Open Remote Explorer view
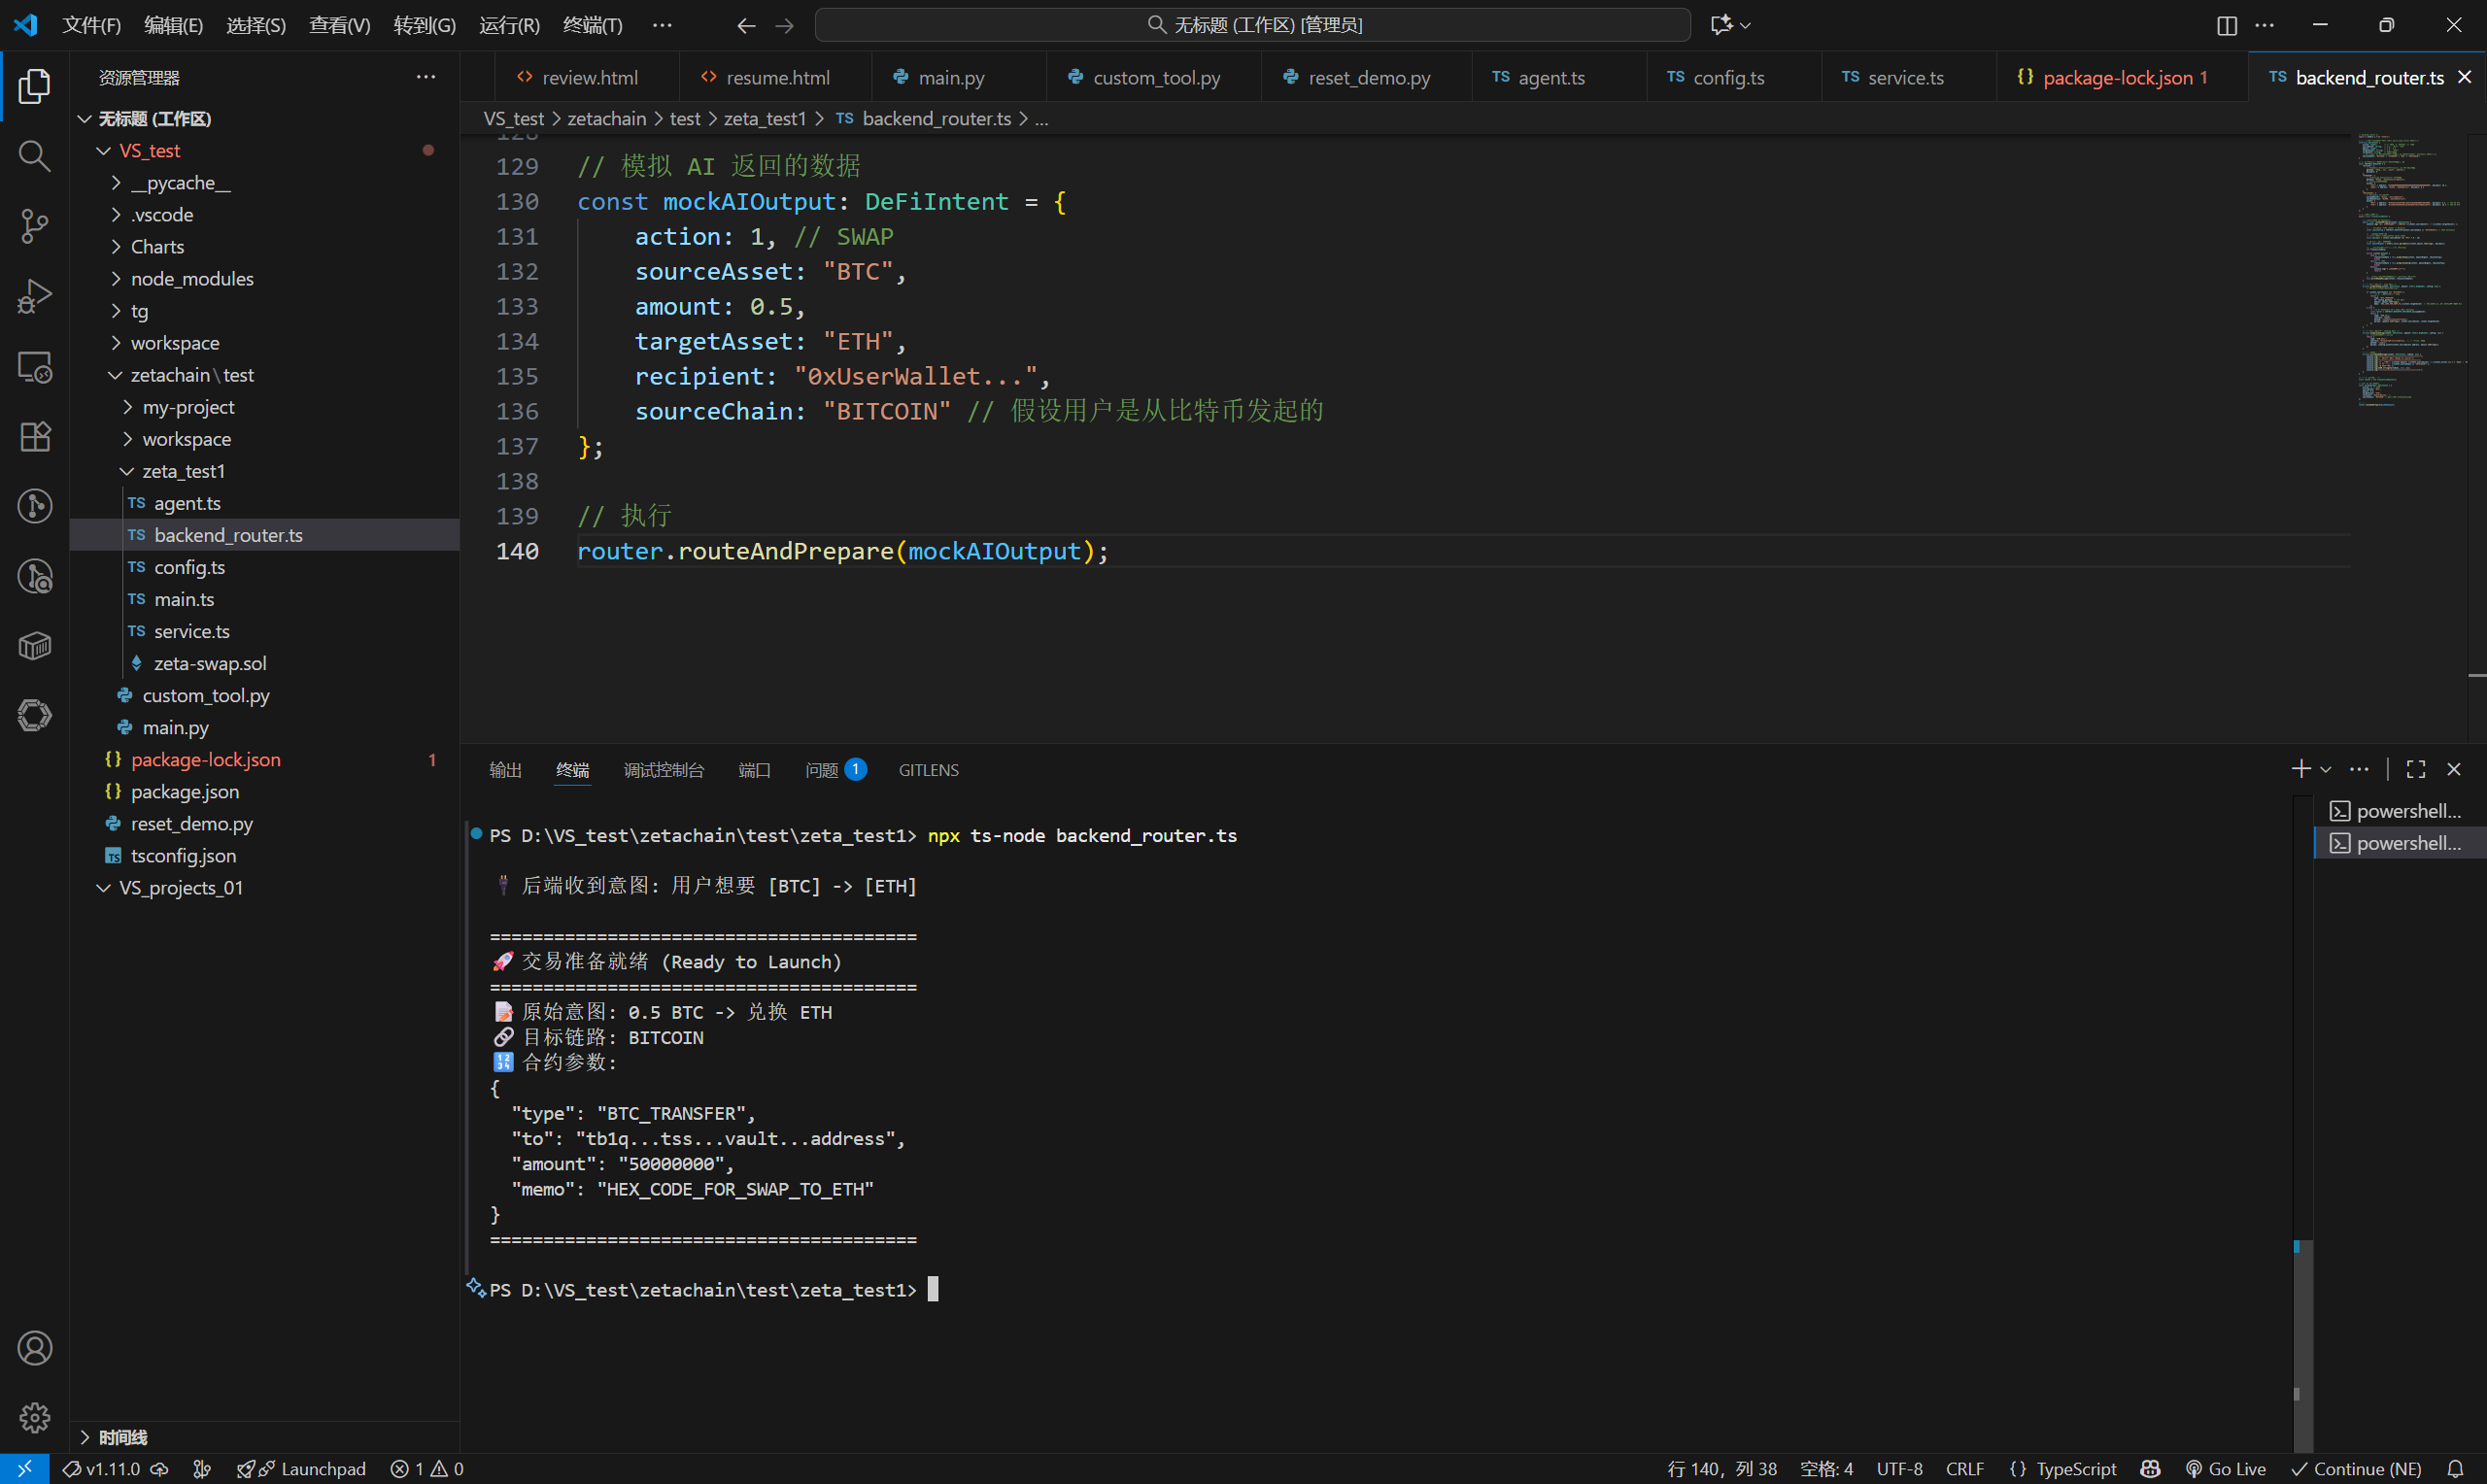Image resolution: width=2487 pixels, height=1484 pixels. [x=34, y=367]
